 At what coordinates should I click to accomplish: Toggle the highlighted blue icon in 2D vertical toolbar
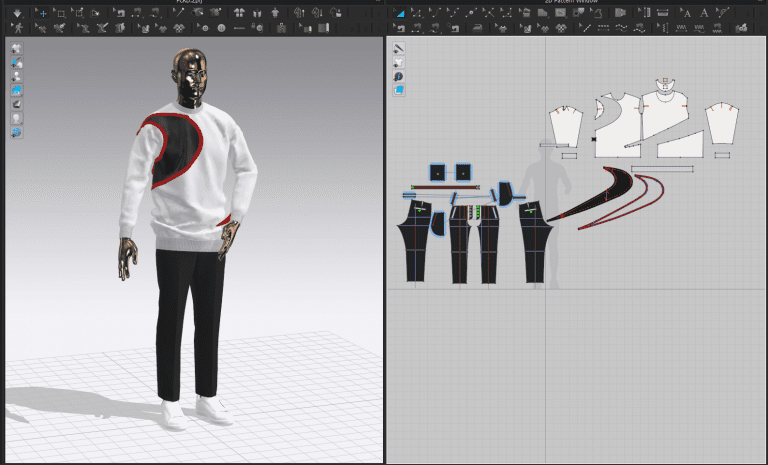(x=399, y=90)
